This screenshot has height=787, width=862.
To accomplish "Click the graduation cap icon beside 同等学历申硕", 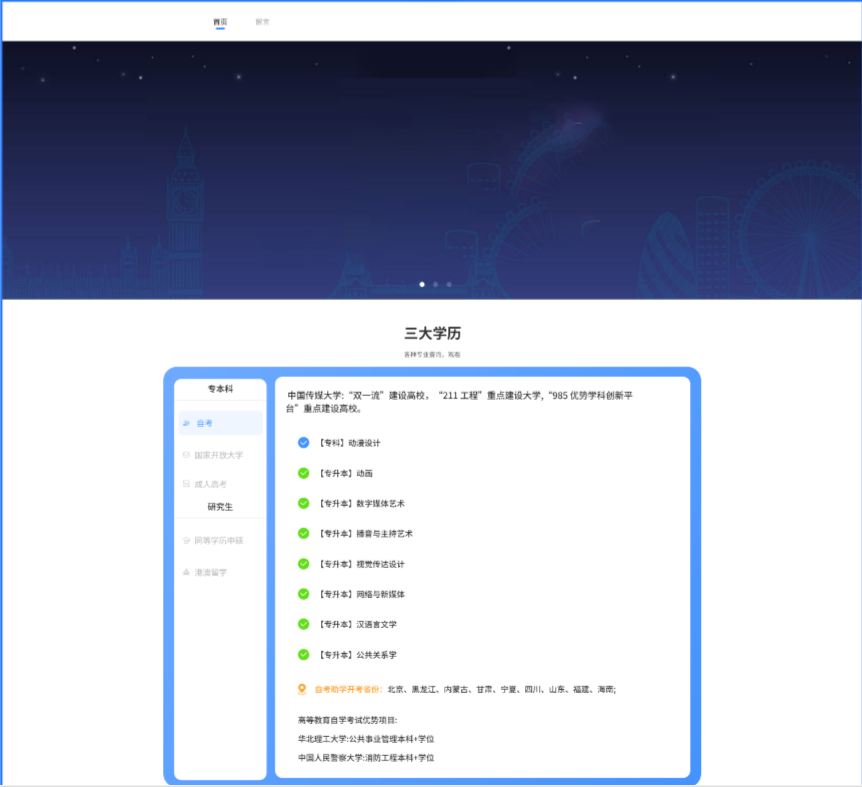I will tap(186, 541).
